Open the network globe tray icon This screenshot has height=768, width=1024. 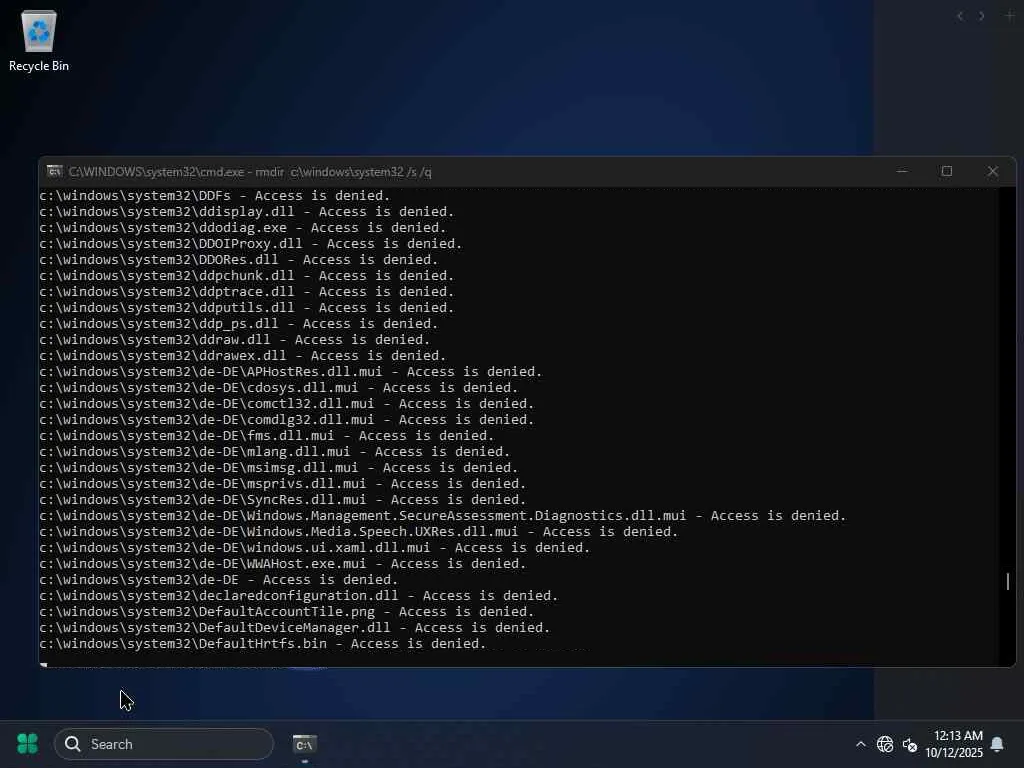pyautogui.click(x=885, y=744)
